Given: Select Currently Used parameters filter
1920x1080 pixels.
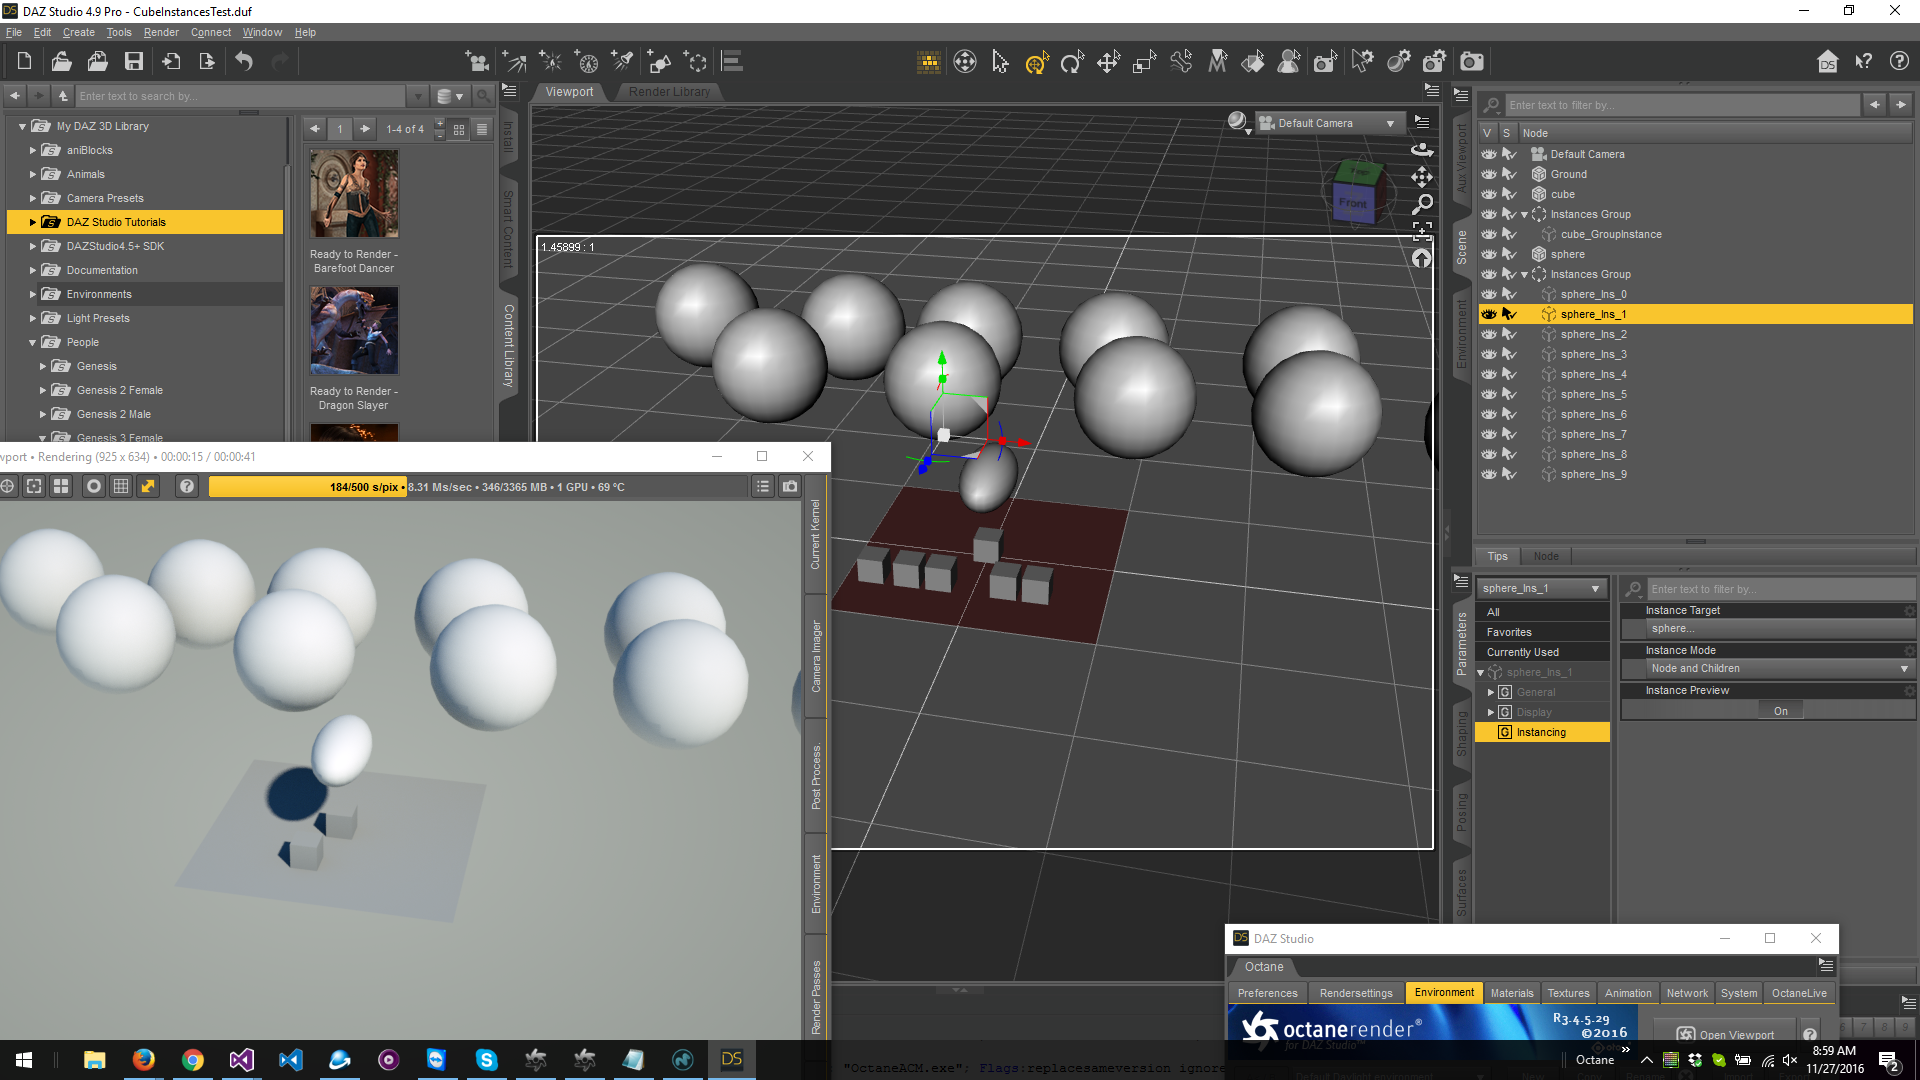Looking at the screenshot, I should (1522, 652).
